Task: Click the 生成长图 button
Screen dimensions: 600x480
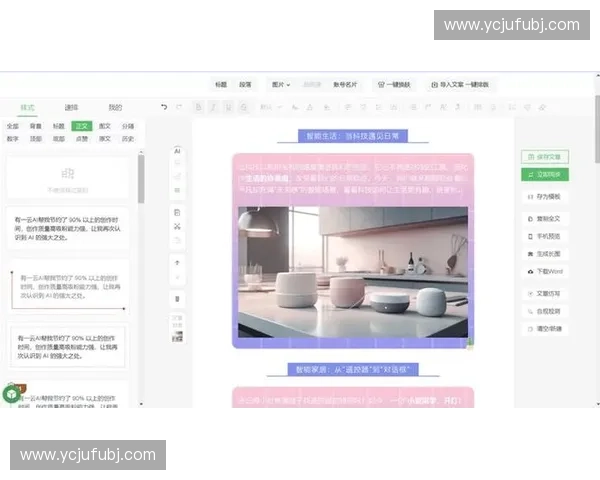Action: pos(545,254)
